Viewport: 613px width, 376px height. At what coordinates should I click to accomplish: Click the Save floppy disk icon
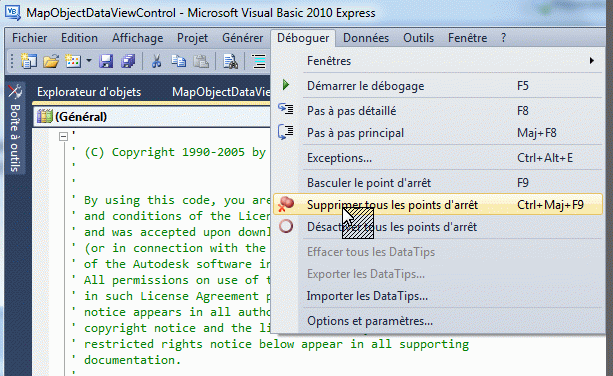pyautogui.click(x=106, y=61)
